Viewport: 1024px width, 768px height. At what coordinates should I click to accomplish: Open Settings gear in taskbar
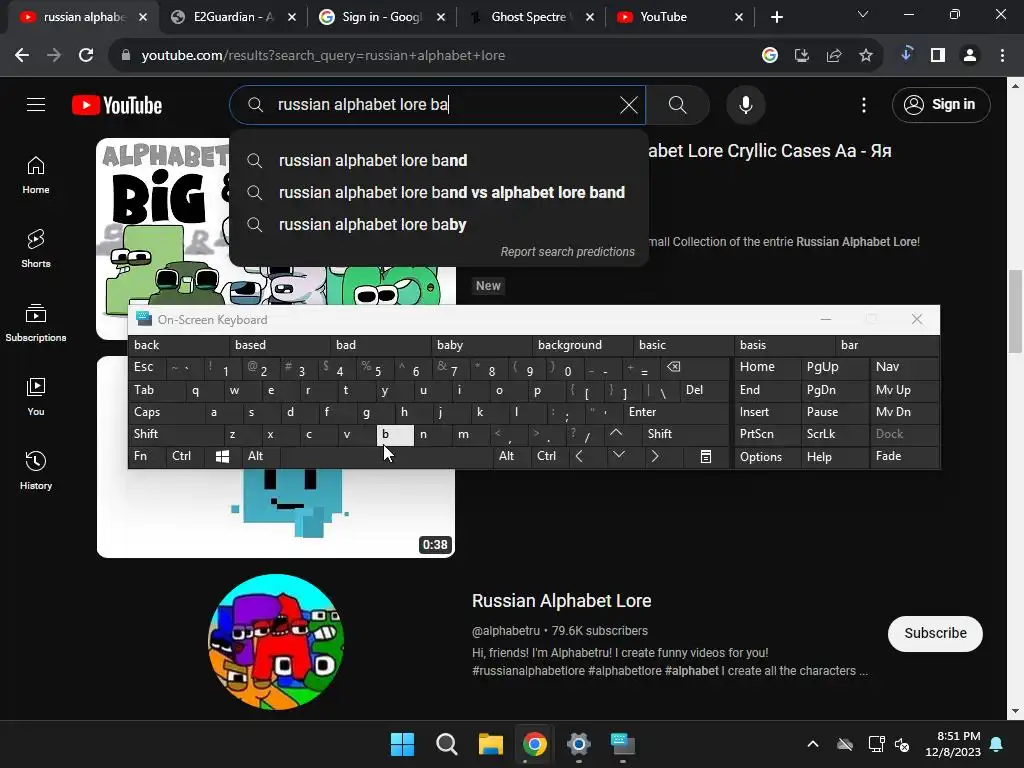point(579,744)
